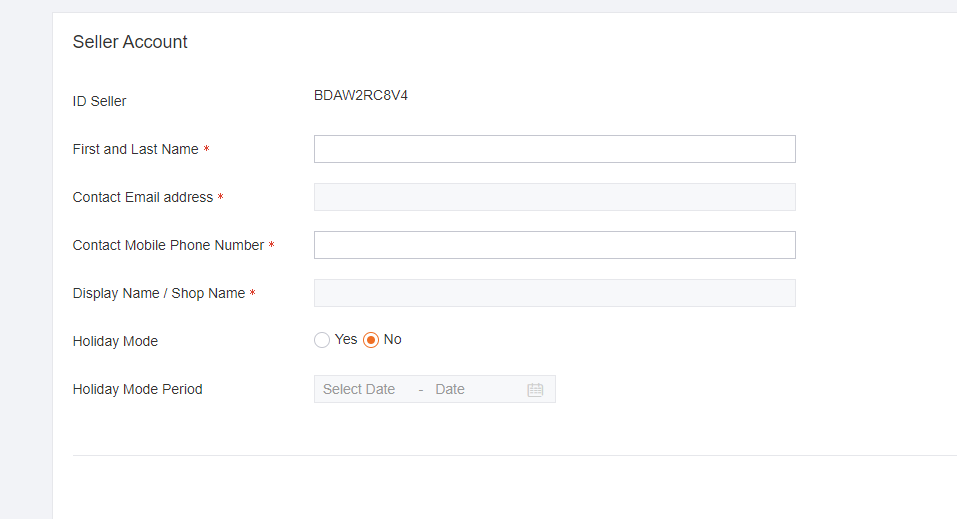Select the No radio button for Holiday Mode

tap(371, 340)
